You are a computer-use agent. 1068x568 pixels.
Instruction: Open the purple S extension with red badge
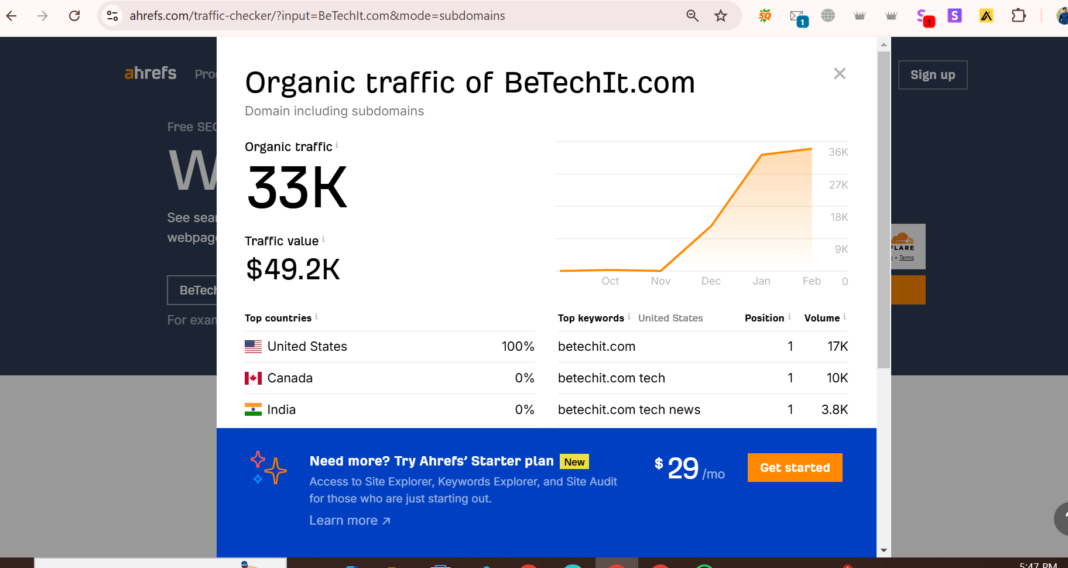(x=924, y=17)
